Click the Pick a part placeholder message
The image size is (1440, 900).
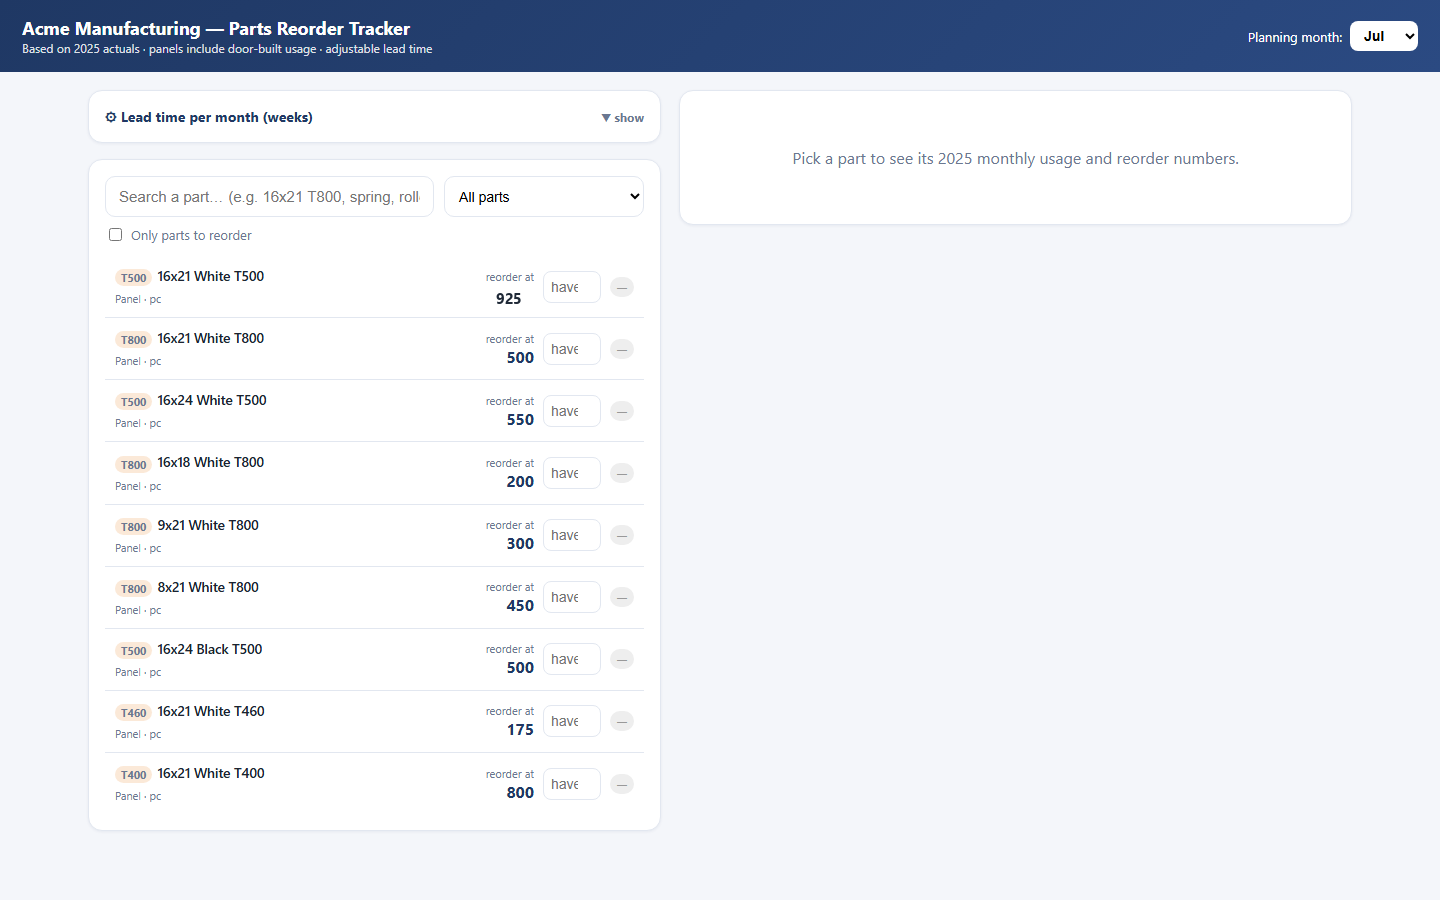click(1015, 159)
